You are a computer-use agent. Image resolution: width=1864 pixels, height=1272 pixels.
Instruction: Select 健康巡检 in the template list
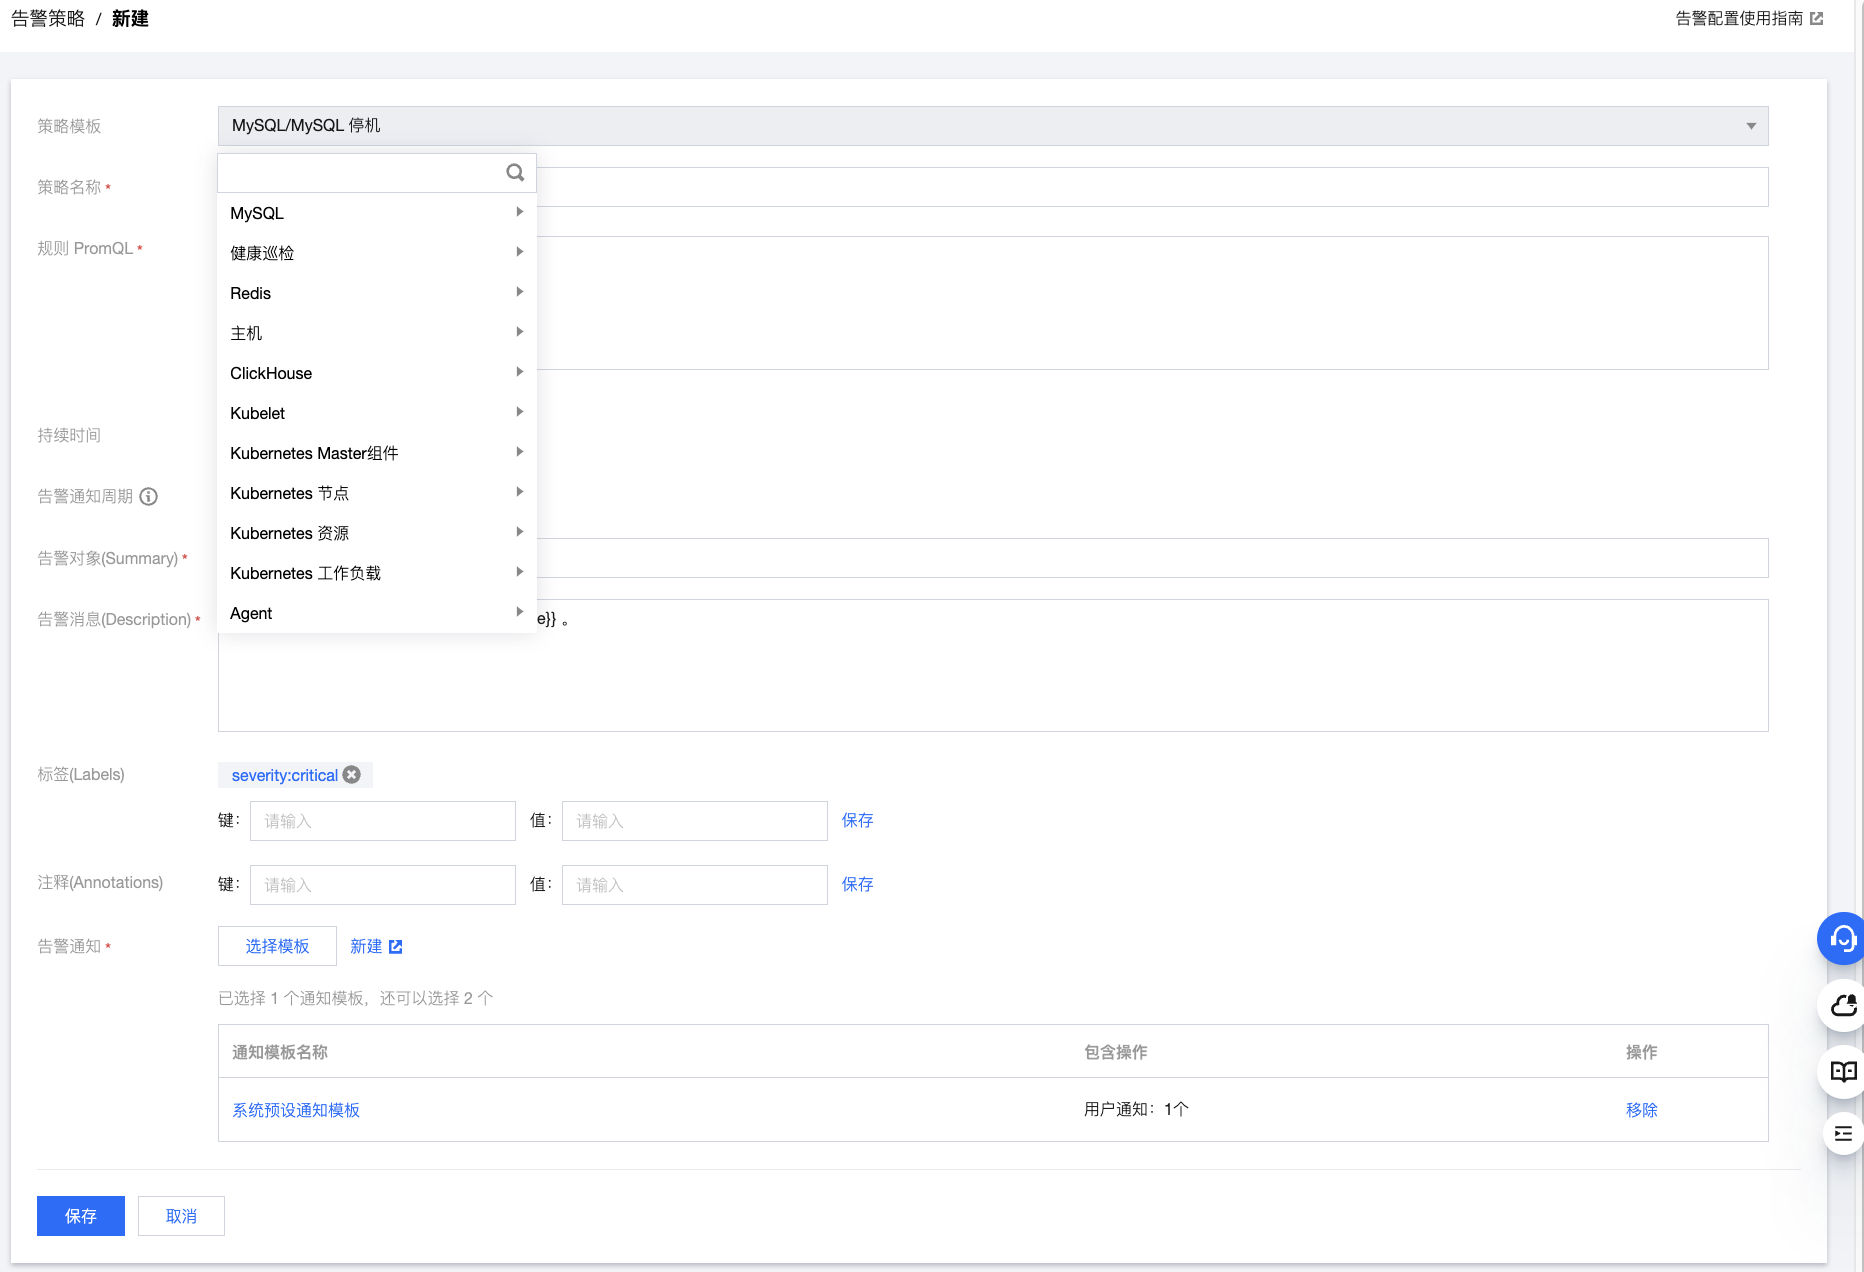click(377, 253)
